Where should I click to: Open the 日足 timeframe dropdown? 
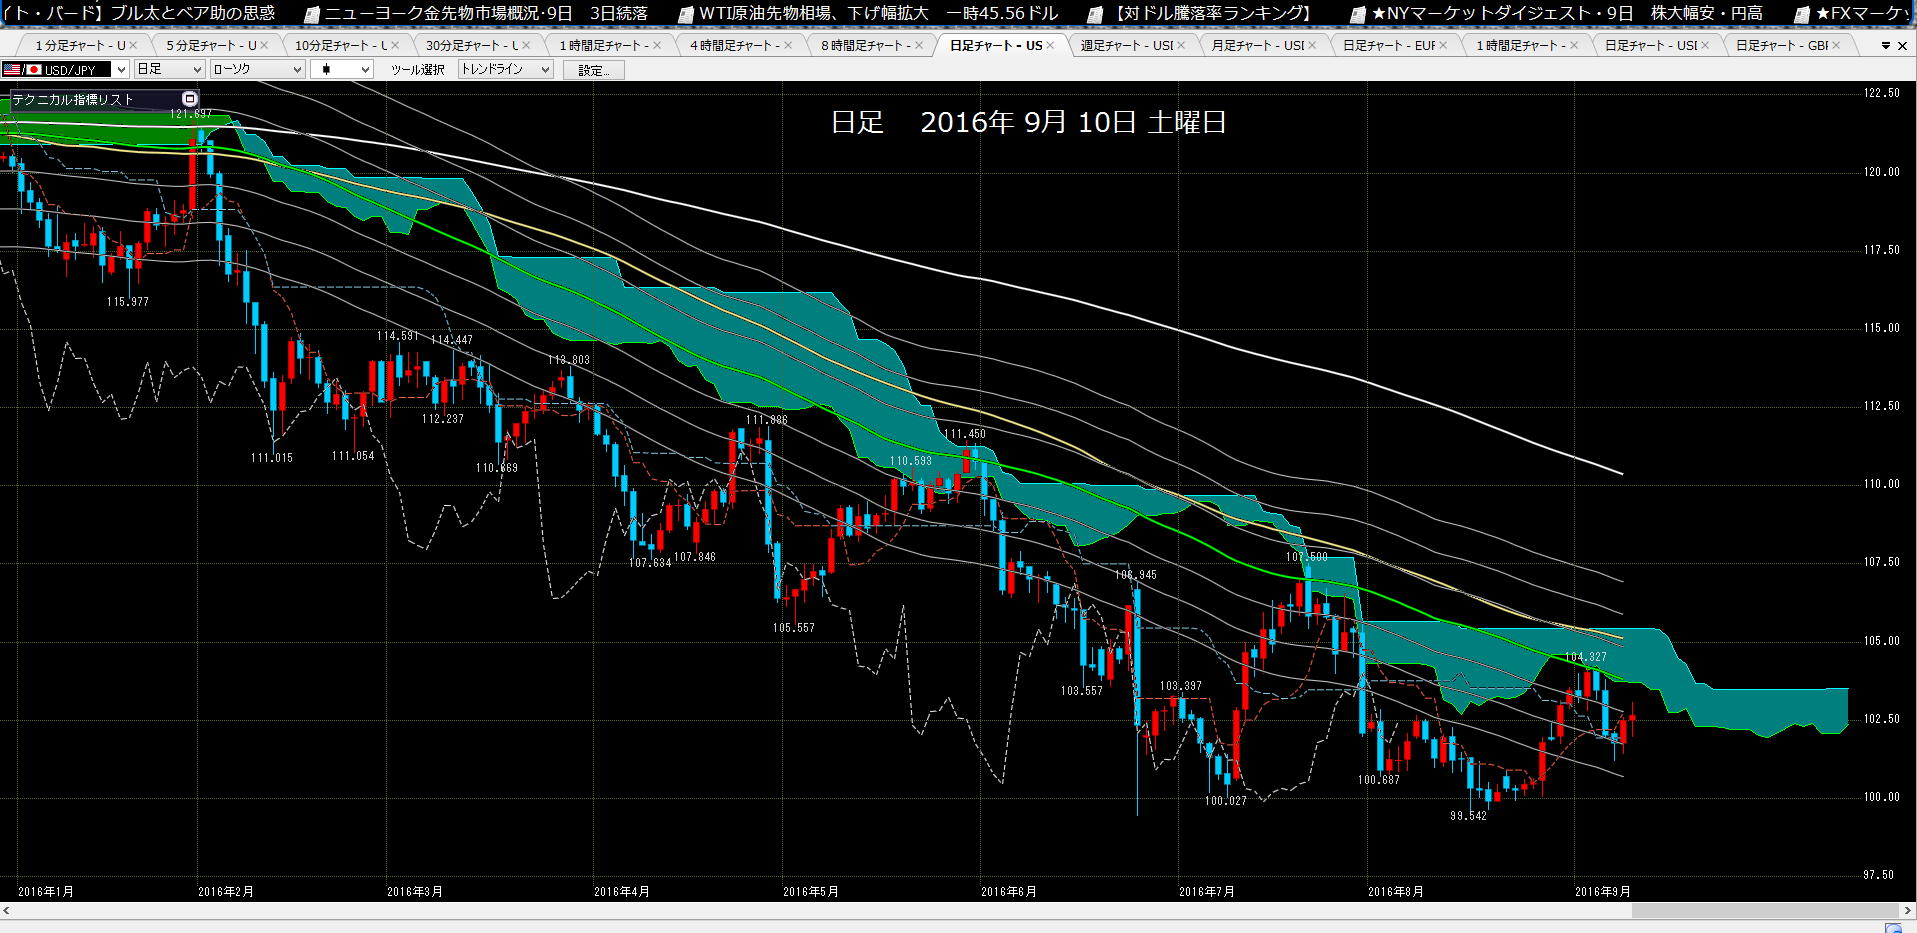[x=197, y=70]
